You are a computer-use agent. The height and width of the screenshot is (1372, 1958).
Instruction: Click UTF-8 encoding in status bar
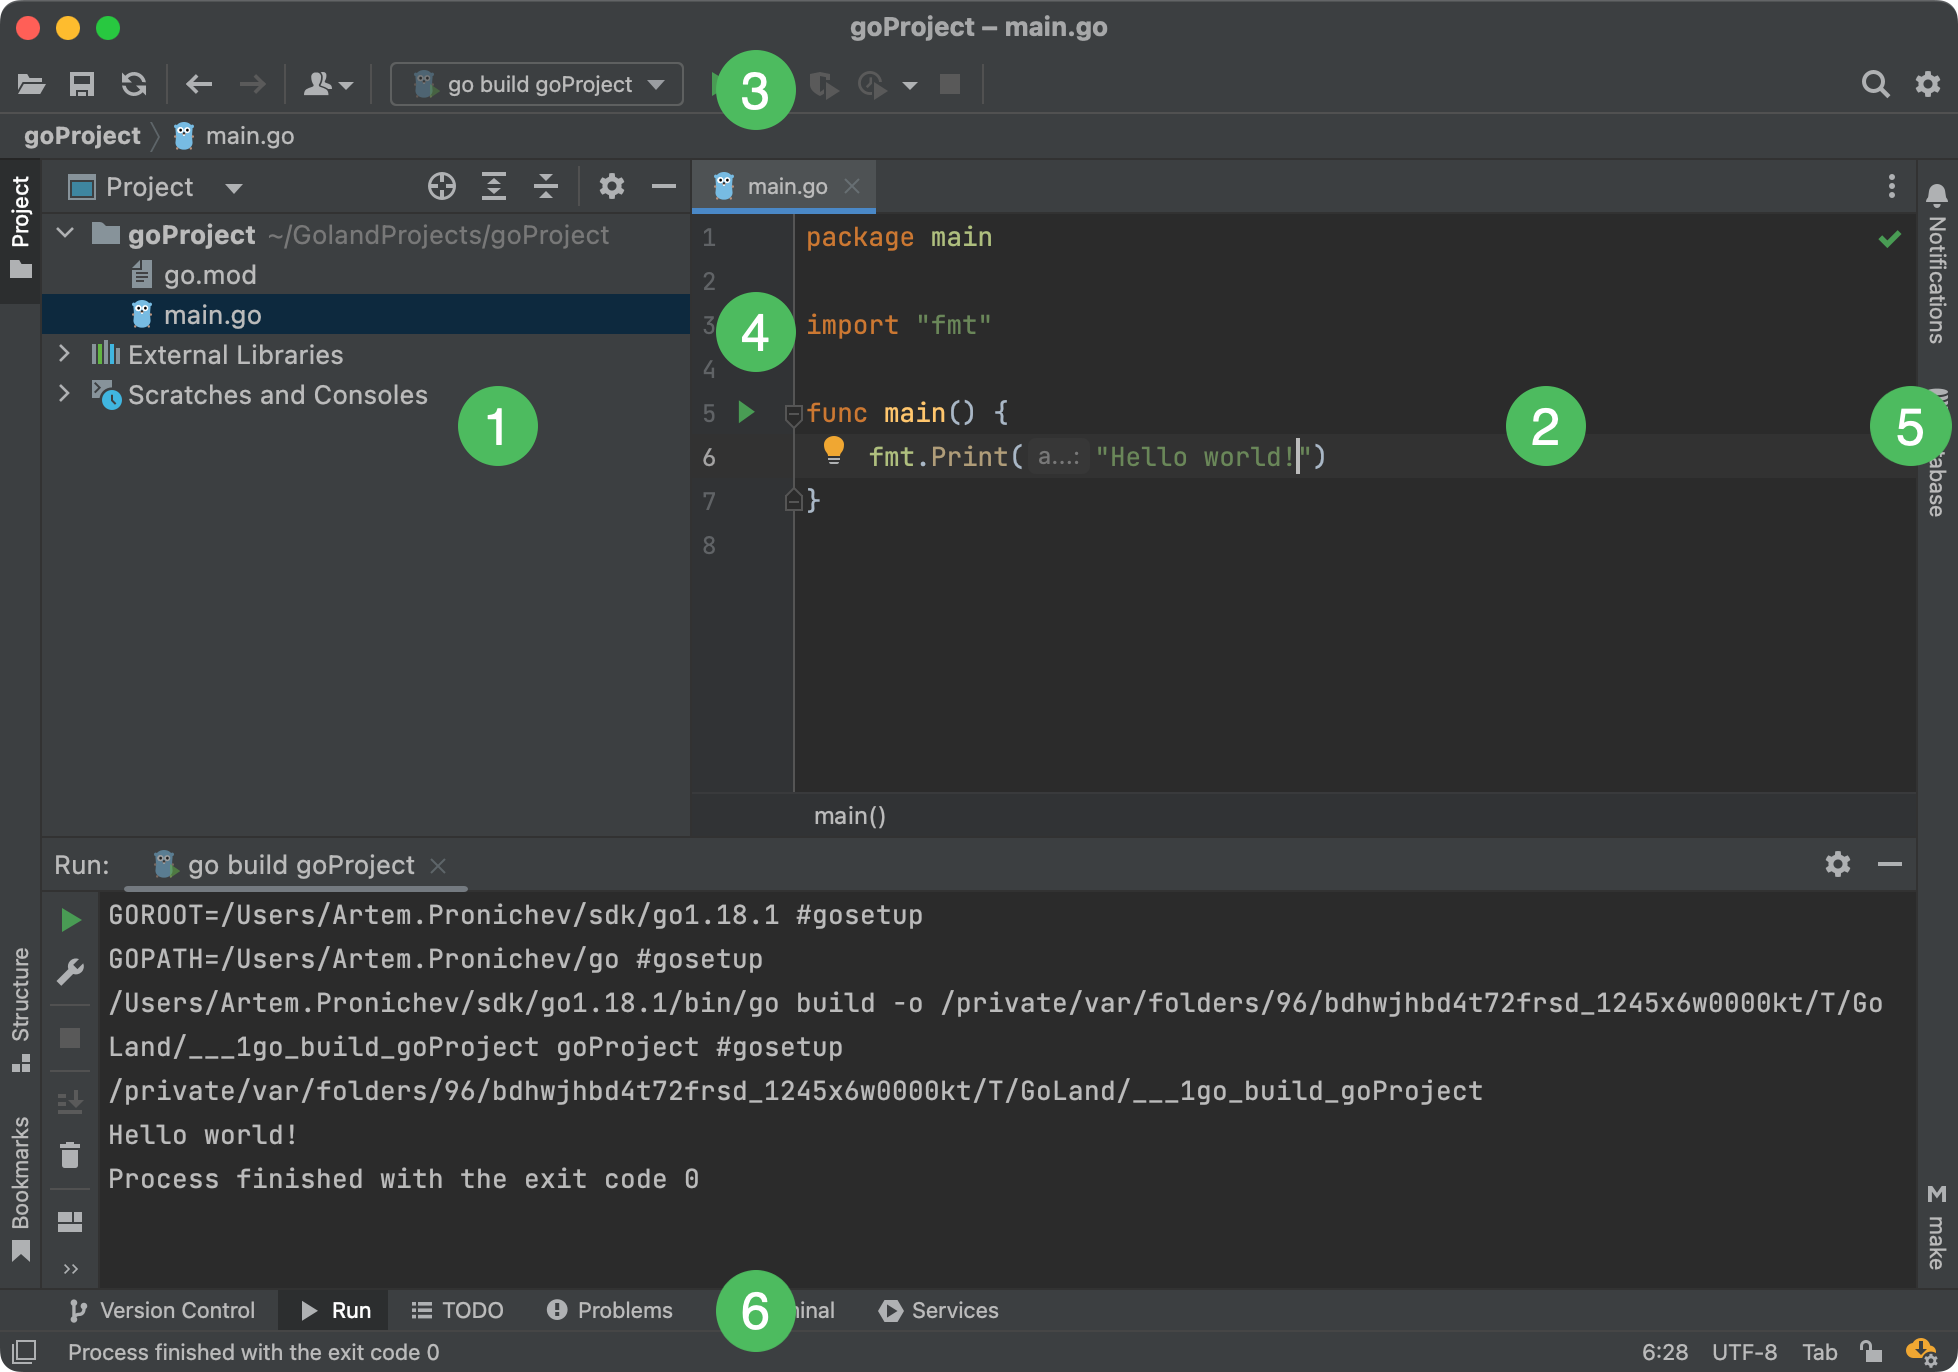[x=1744, y=1352]
